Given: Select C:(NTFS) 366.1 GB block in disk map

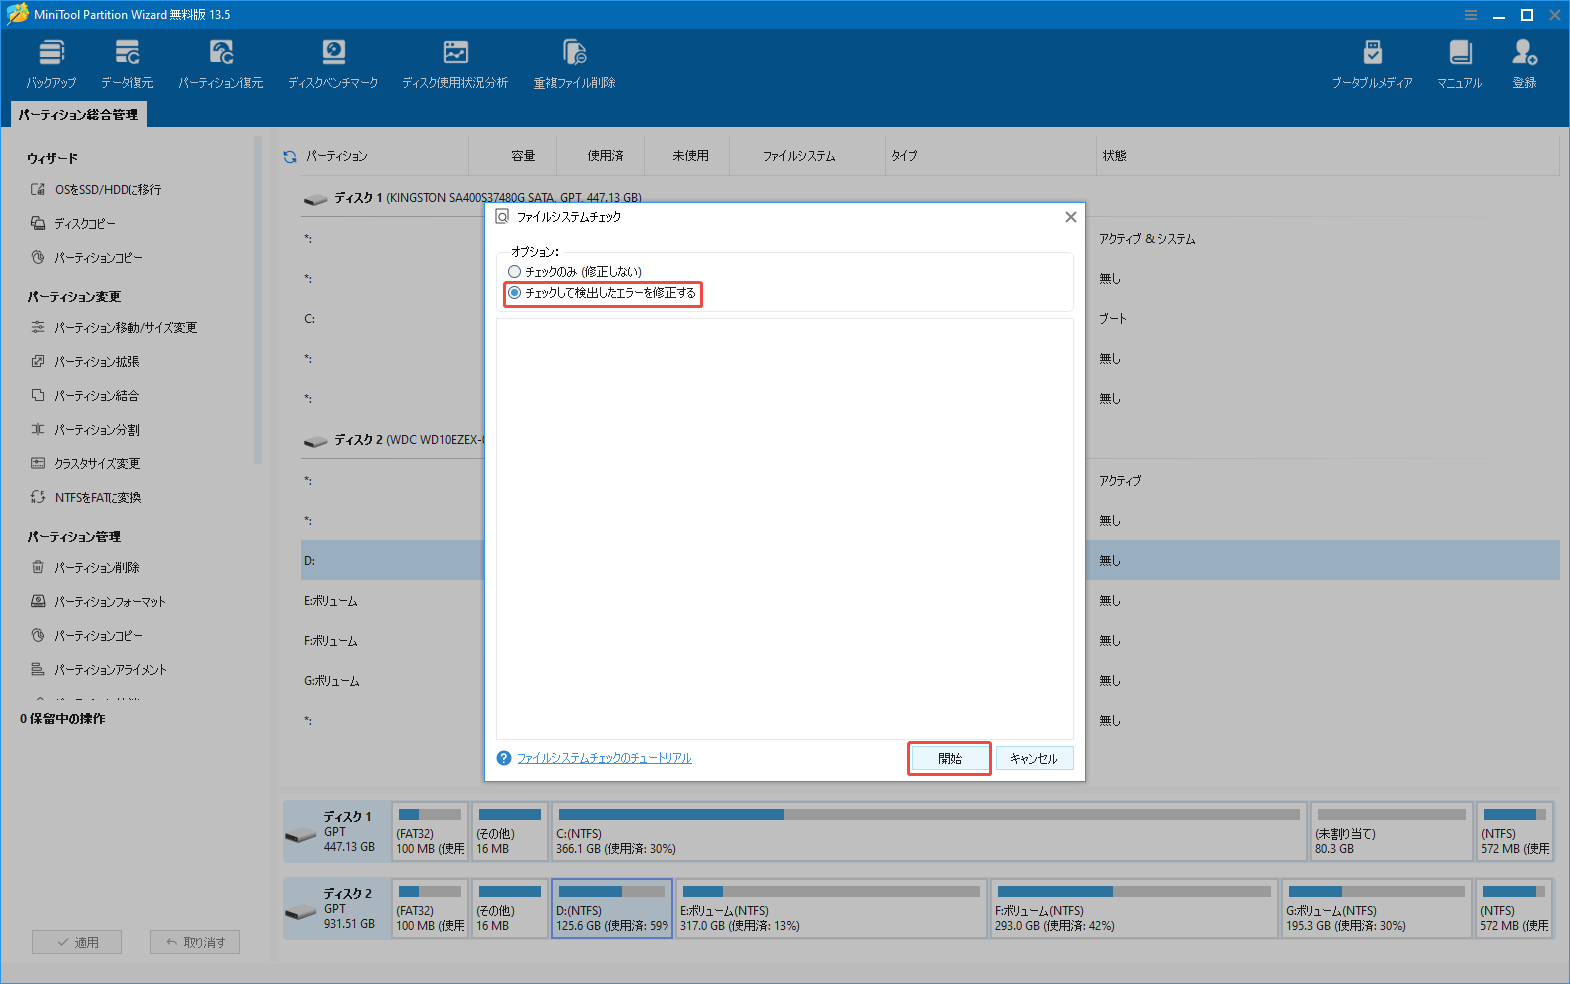Looking at the screenshot, I should 929,832.
